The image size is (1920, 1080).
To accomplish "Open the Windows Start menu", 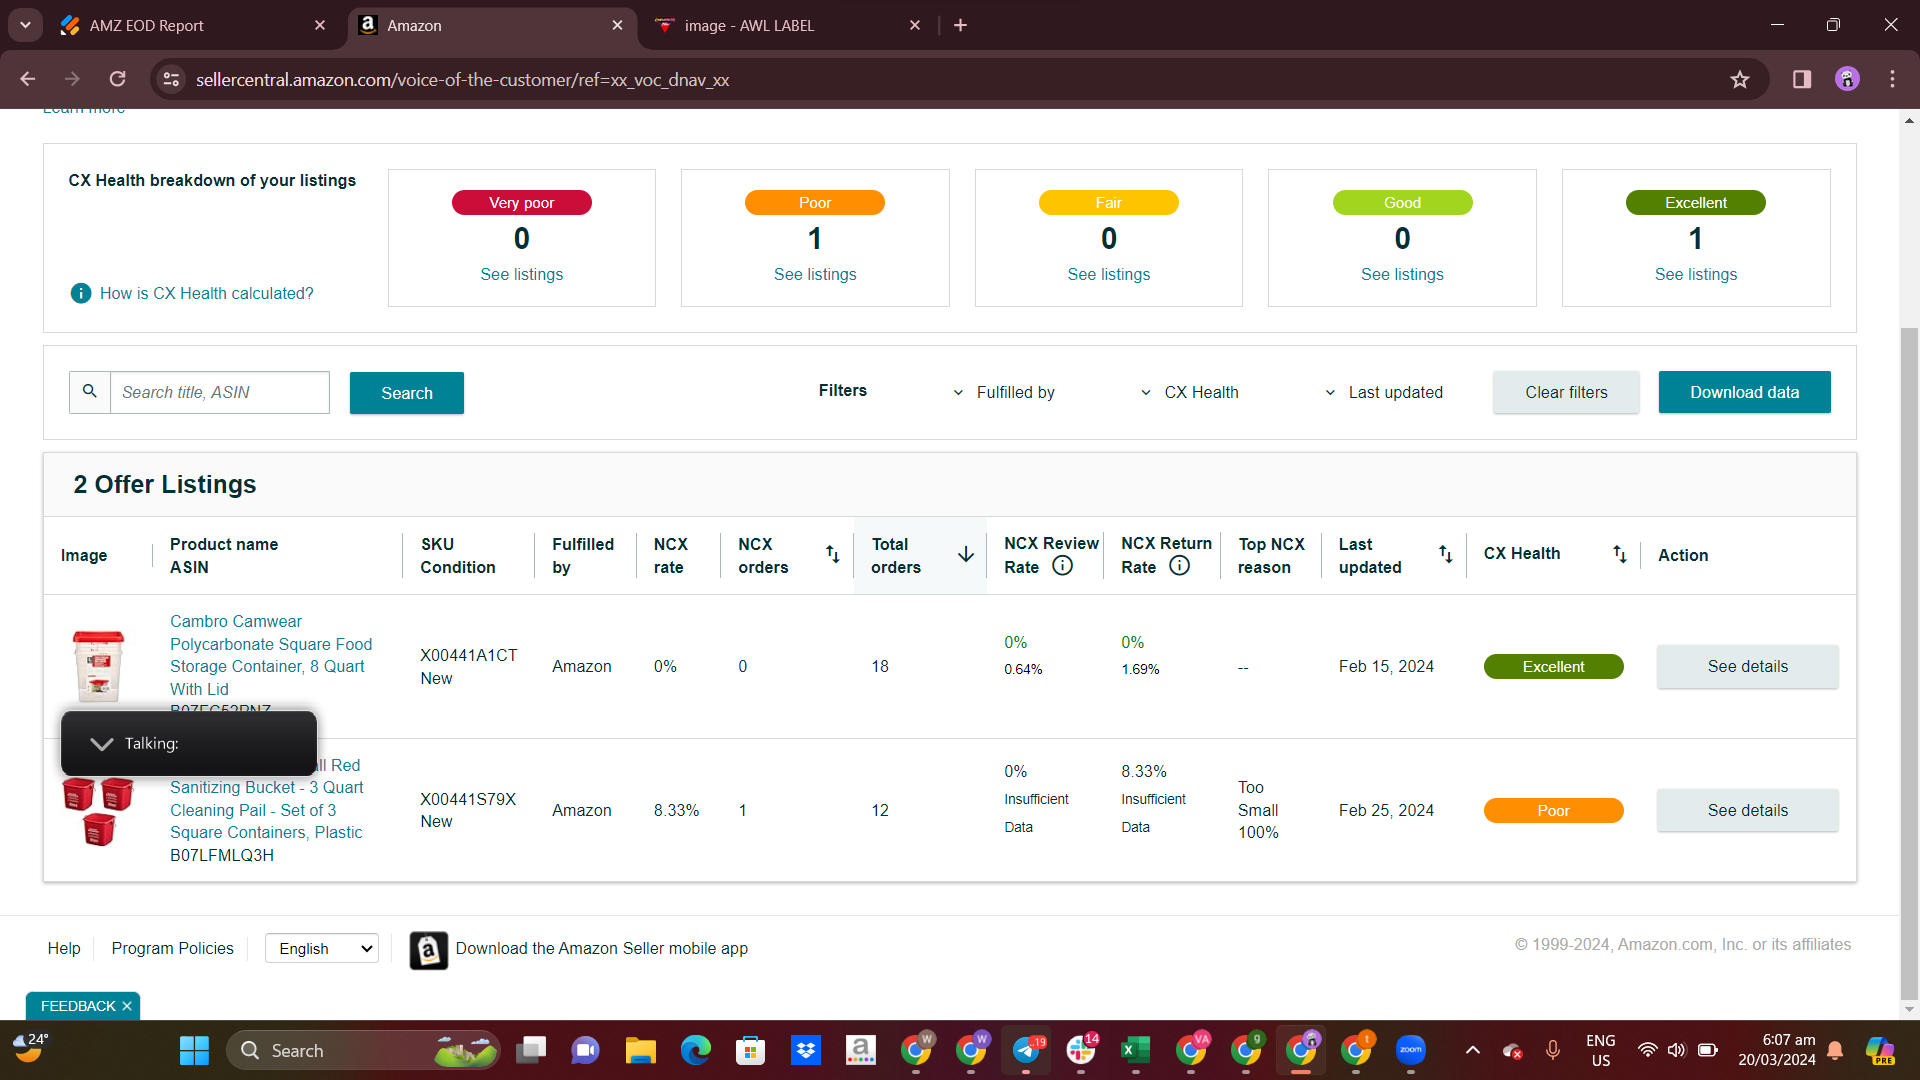I will pos(194,1051).
